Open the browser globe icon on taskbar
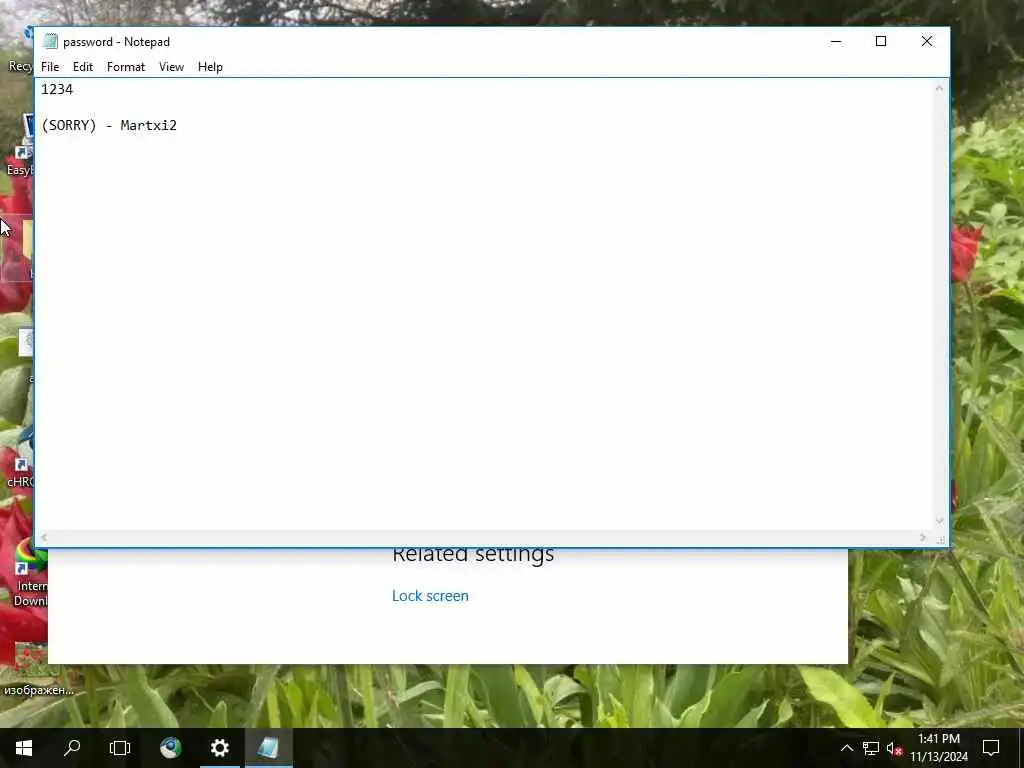This screenshot has height=768, width=1024. tap(171, 748)
